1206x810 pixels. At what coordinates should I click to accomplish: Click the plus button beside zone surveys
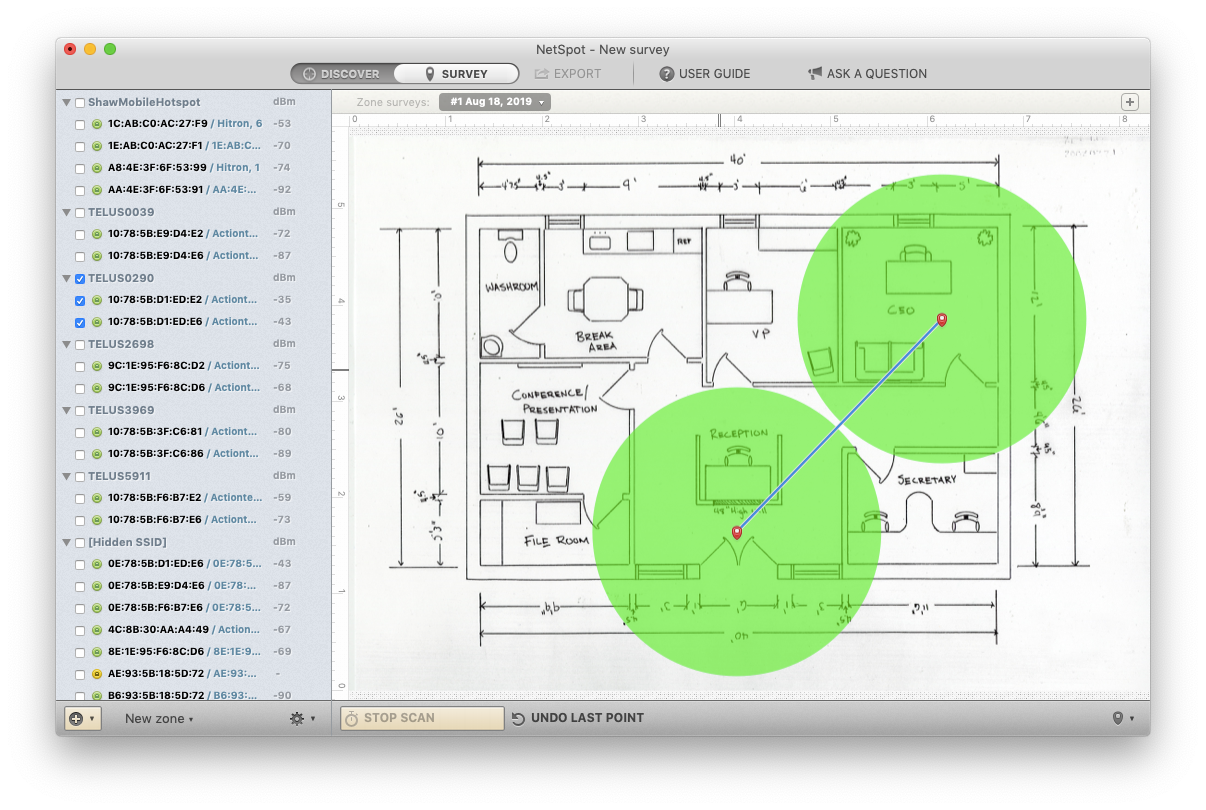point(1130,102)
